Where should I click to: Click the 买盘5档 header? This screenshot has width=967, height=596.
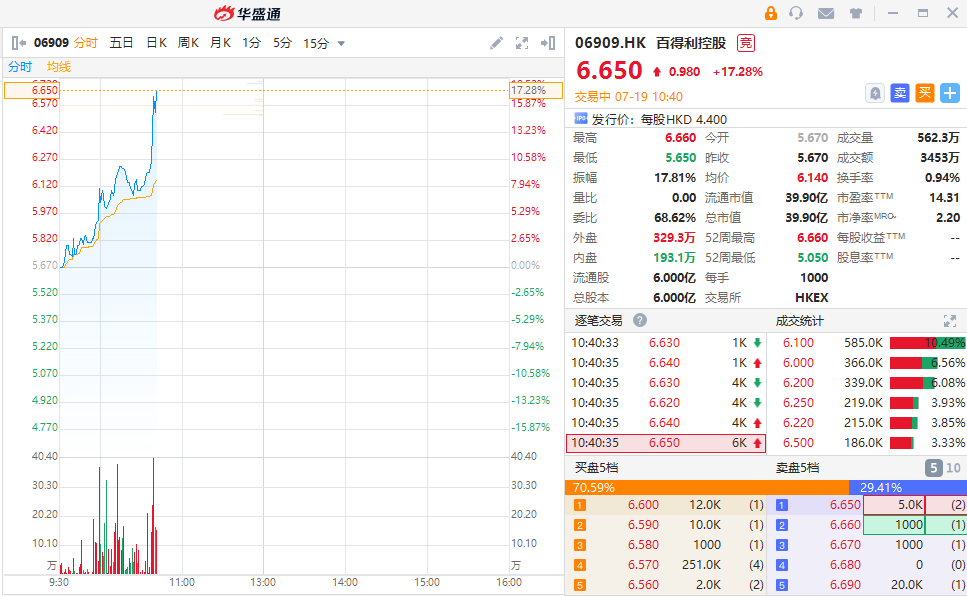click(596, 468)
